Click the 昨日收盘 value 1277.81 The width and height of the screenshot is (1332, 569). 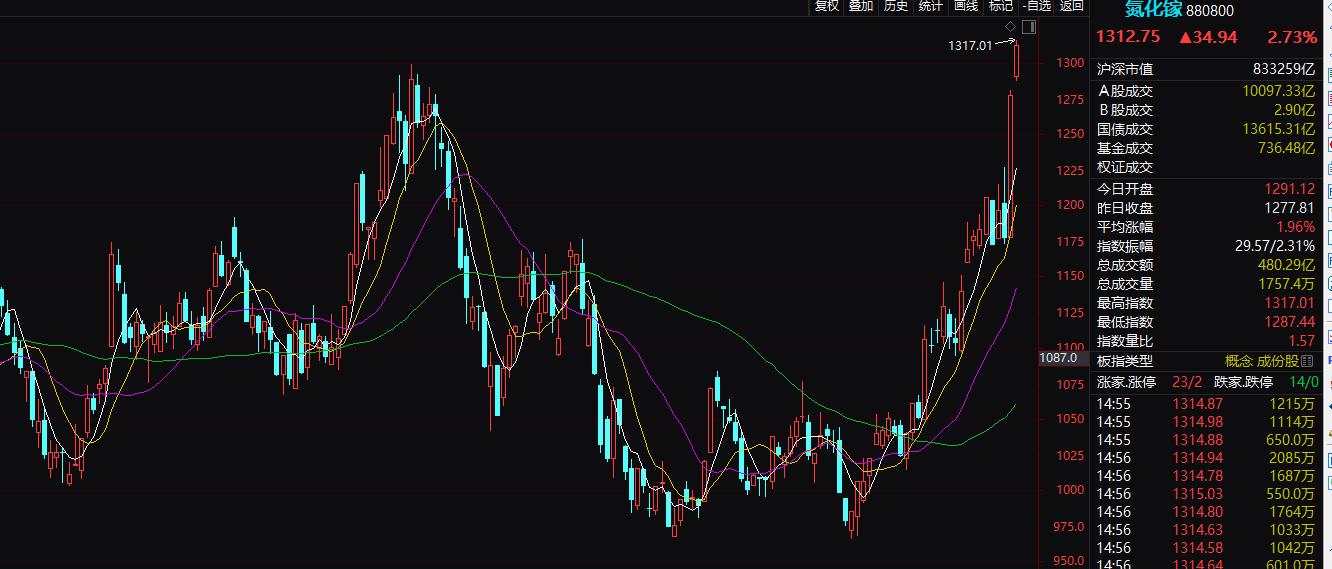coord(1290,208)
